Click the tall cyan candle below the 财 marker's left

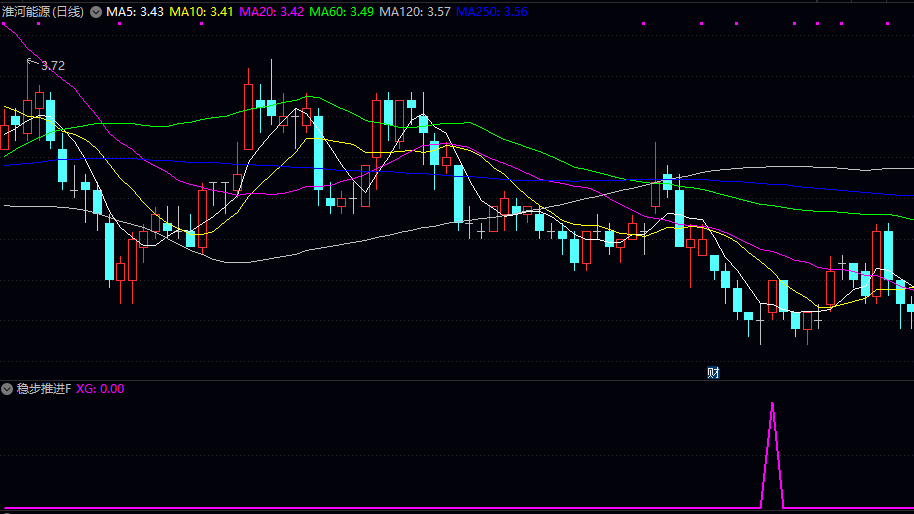click(x=679, y=217)
